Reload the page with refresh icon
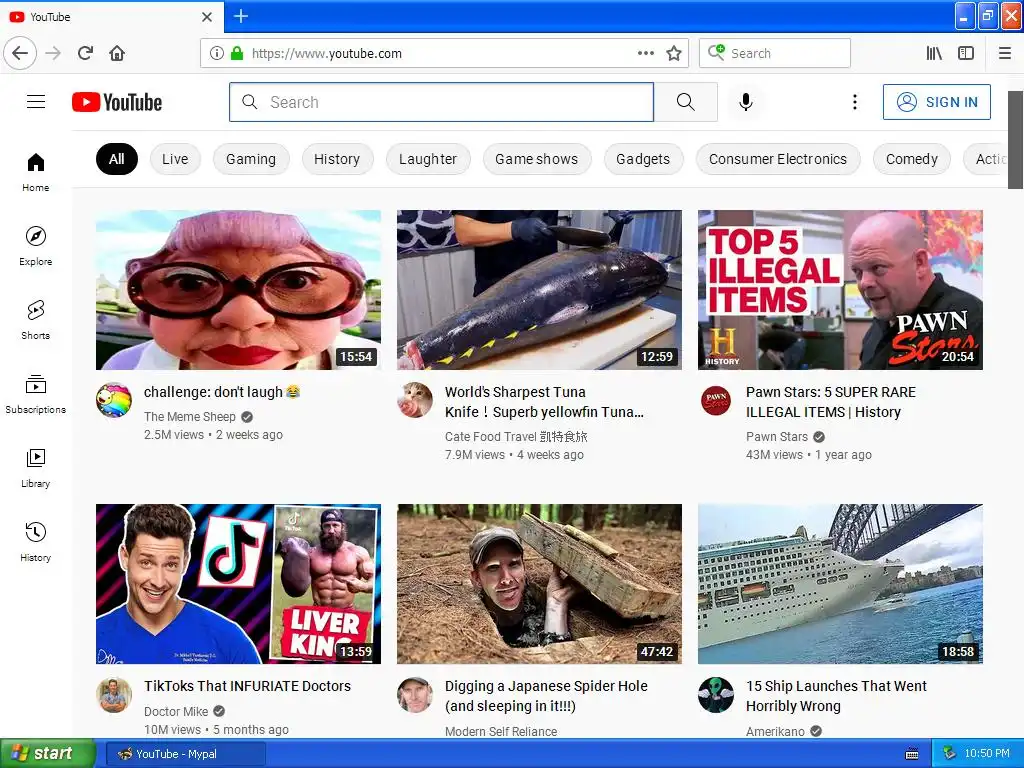Image resolution: width=1024 pixels, height=768 pixels. [x=86, y=53]
